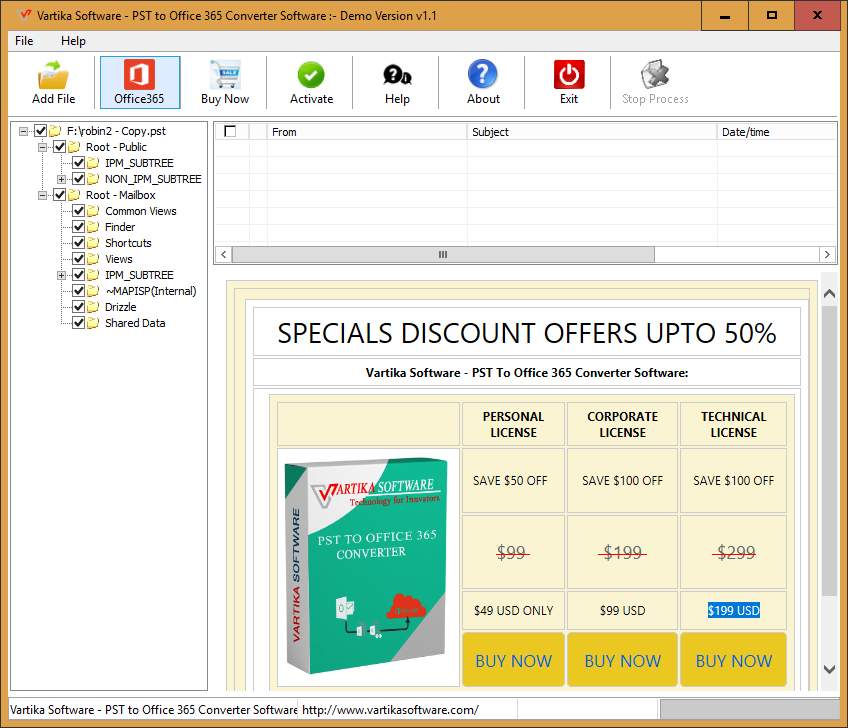Viewport: 848px width, 728px height.
Task: Click folder icon beside F:\robin2 - Copy.pst
Action: point(55,131)
